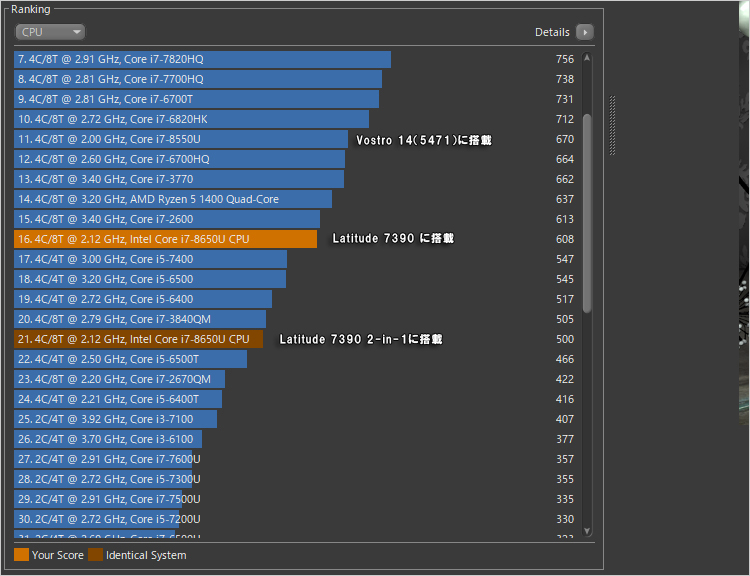Click the scrollbar down arrow
Screen dimensions: 750x576
(587, 531)
